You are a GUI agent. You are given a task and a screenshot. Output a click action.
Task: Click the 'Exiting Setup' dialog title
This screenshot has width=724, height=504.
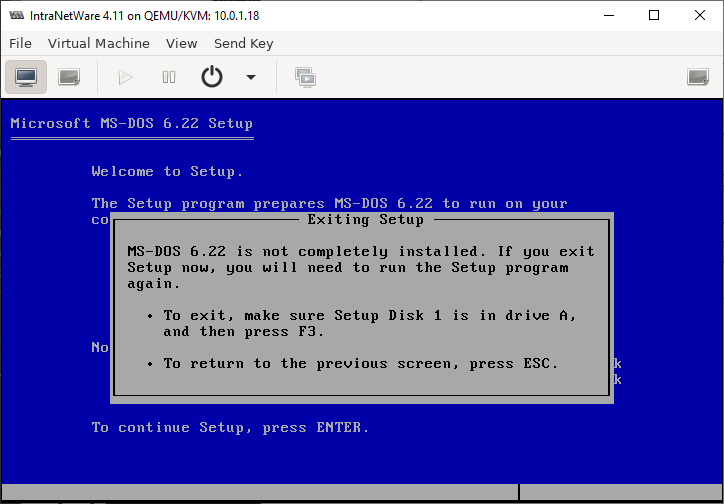[x=365, y=220]
